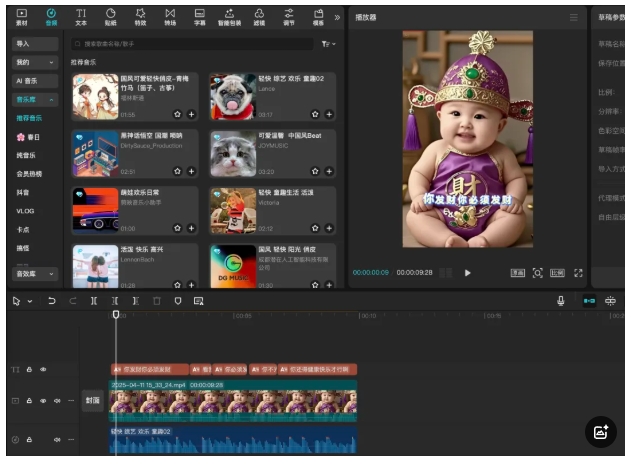Open the 特效 (Effects) panel icon
631x464 pixels.
click(x=140, y=16)
